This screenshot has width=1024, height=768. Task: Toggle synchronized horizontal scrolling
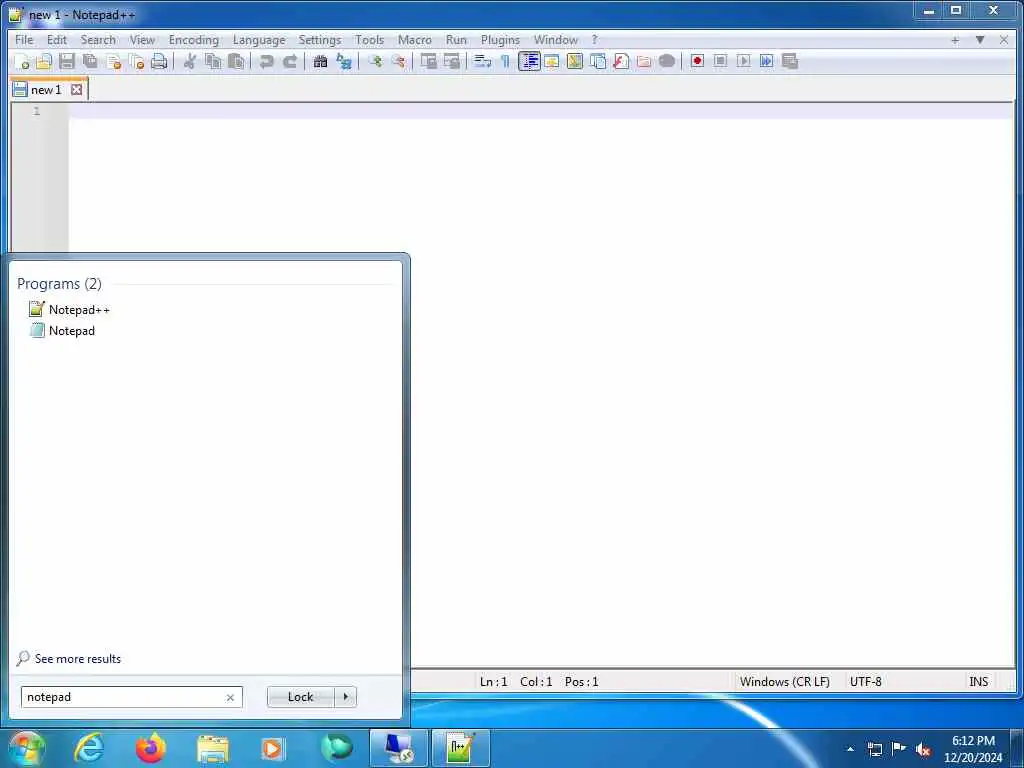coord(452,61)
